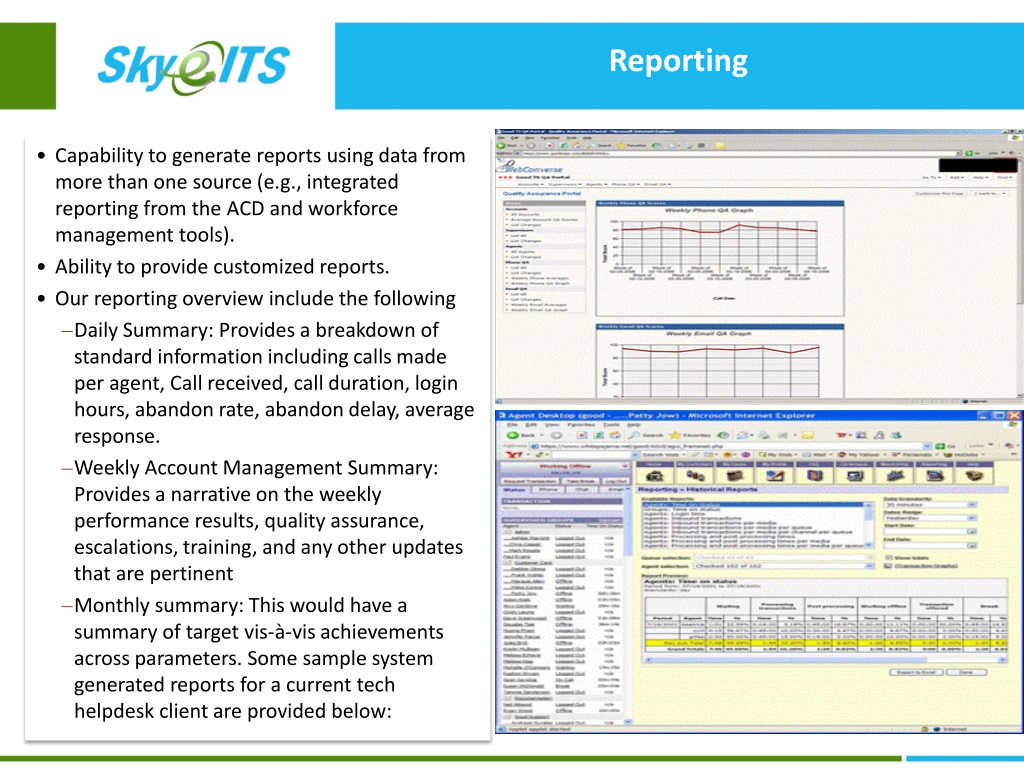Open Phone QA menu dropdown in QA Portal

pos(626,185)
